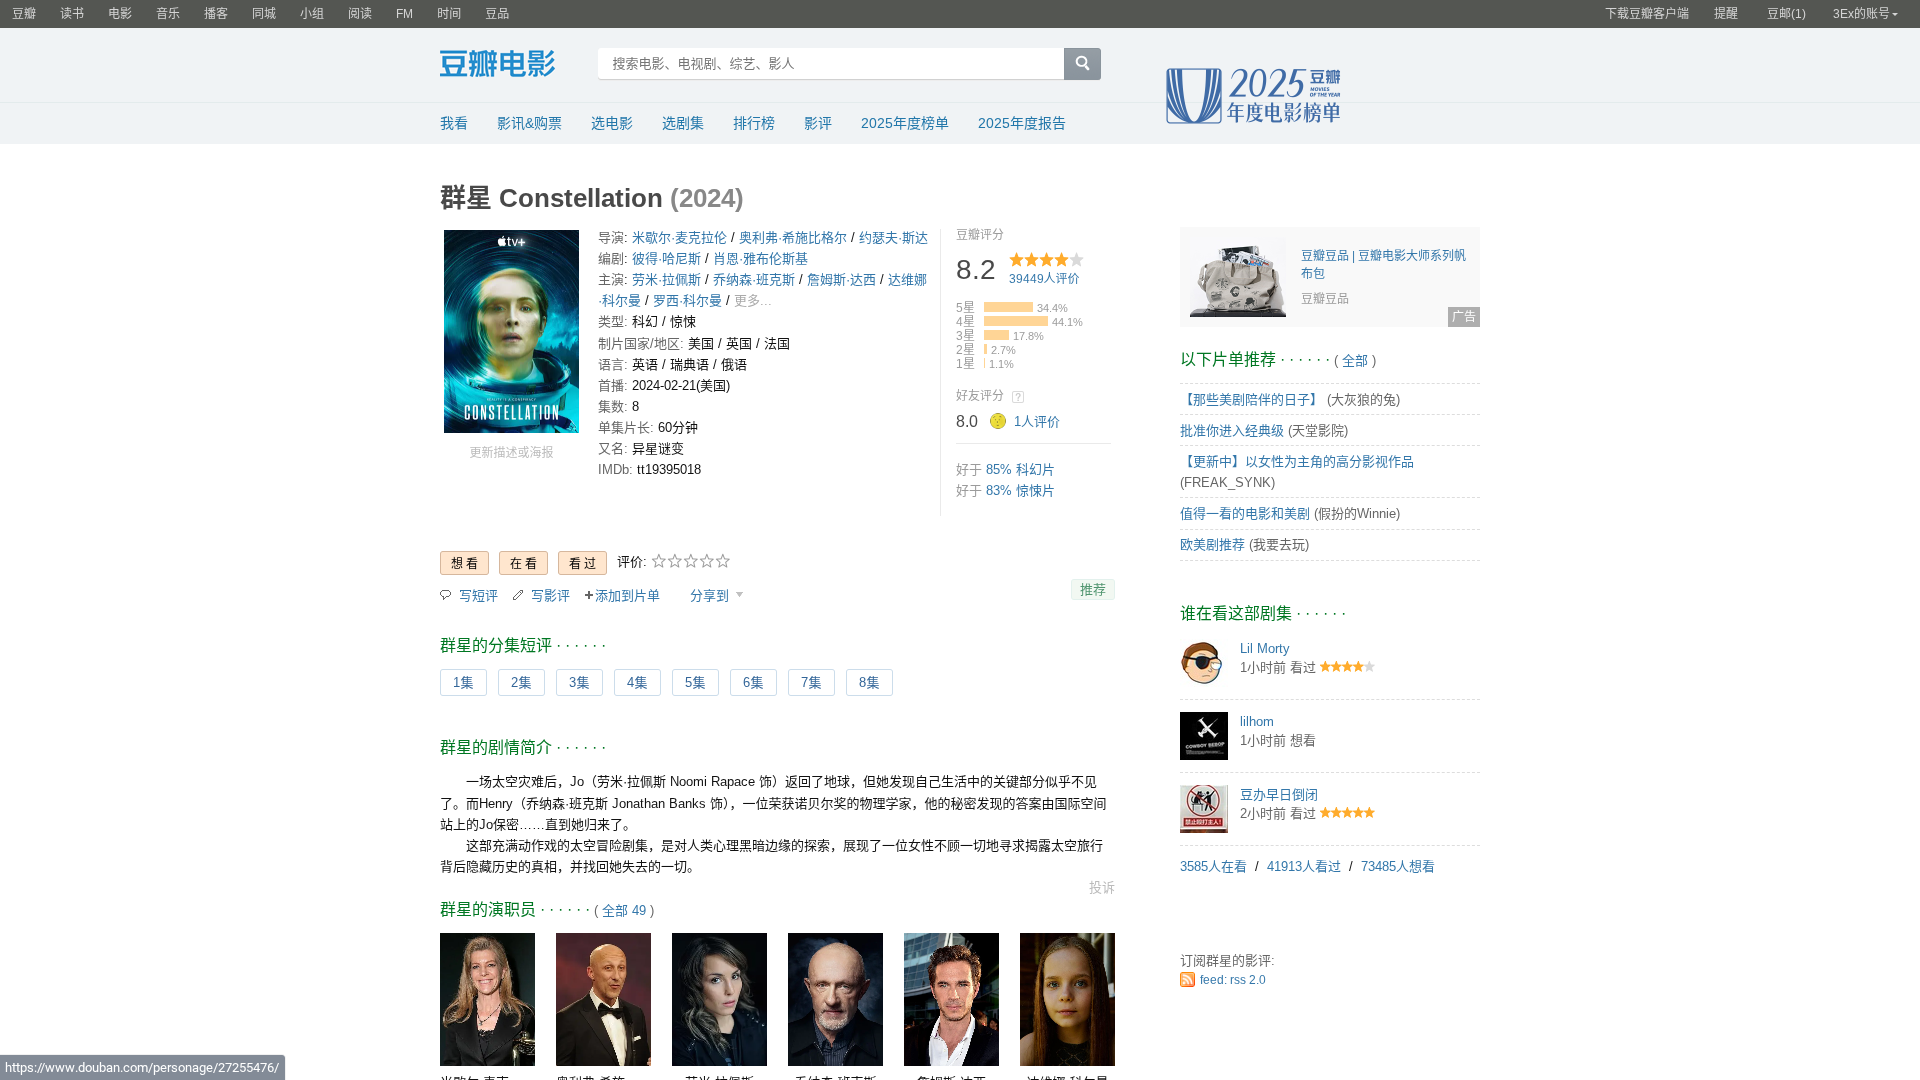Rate the show two stars
1920x1080 pixels.
(675, 561)
